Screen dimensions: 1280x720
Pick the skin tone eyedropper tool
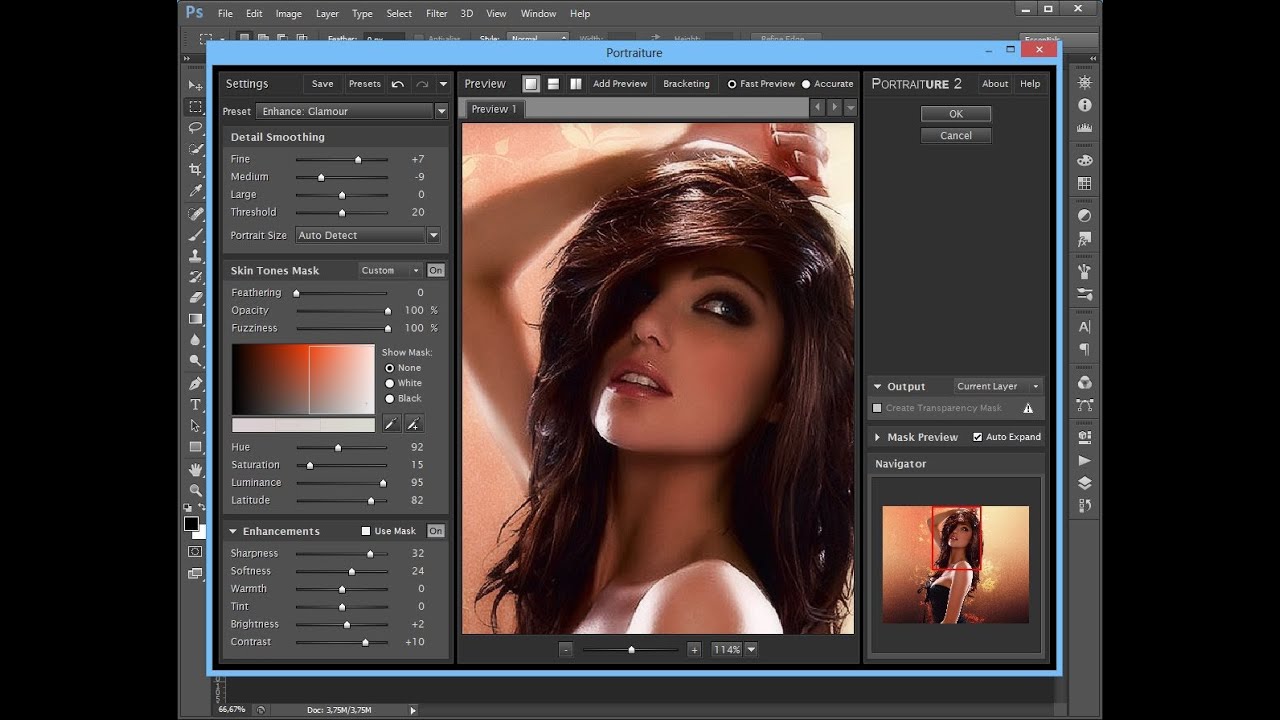tap(392, 424)
